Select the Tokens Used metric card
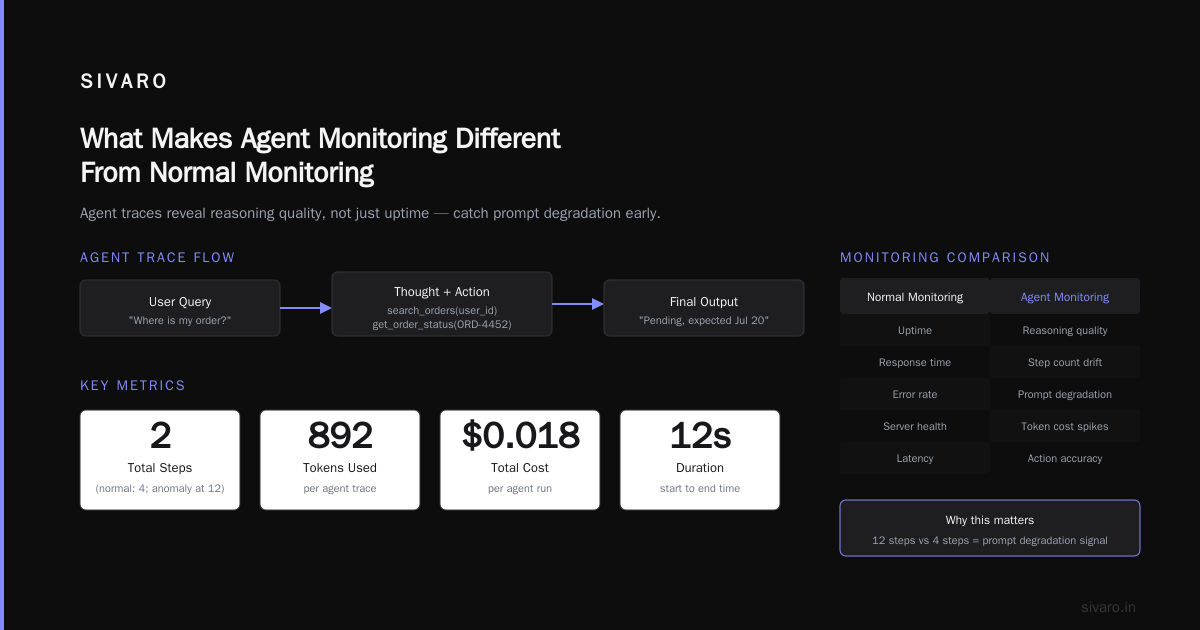Screen dimensions: 1200x630 [340, 460]
